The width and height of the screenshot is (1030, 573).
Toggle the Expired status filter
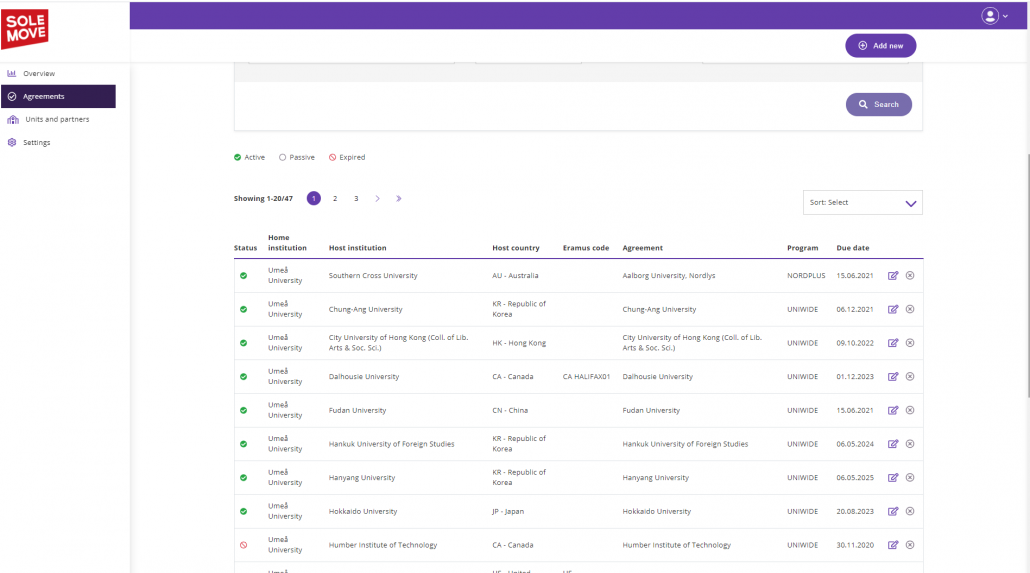pyautogui.click(x=347, y=157)
